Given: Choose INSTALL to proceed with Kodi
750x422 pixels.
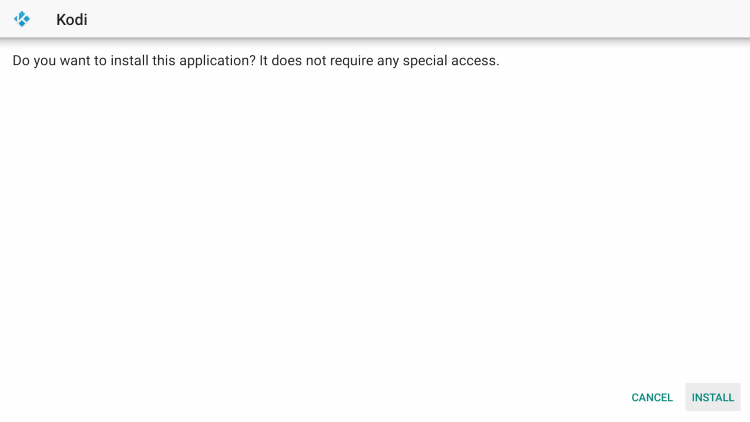Looking at the screenshot, I should 713,397.
